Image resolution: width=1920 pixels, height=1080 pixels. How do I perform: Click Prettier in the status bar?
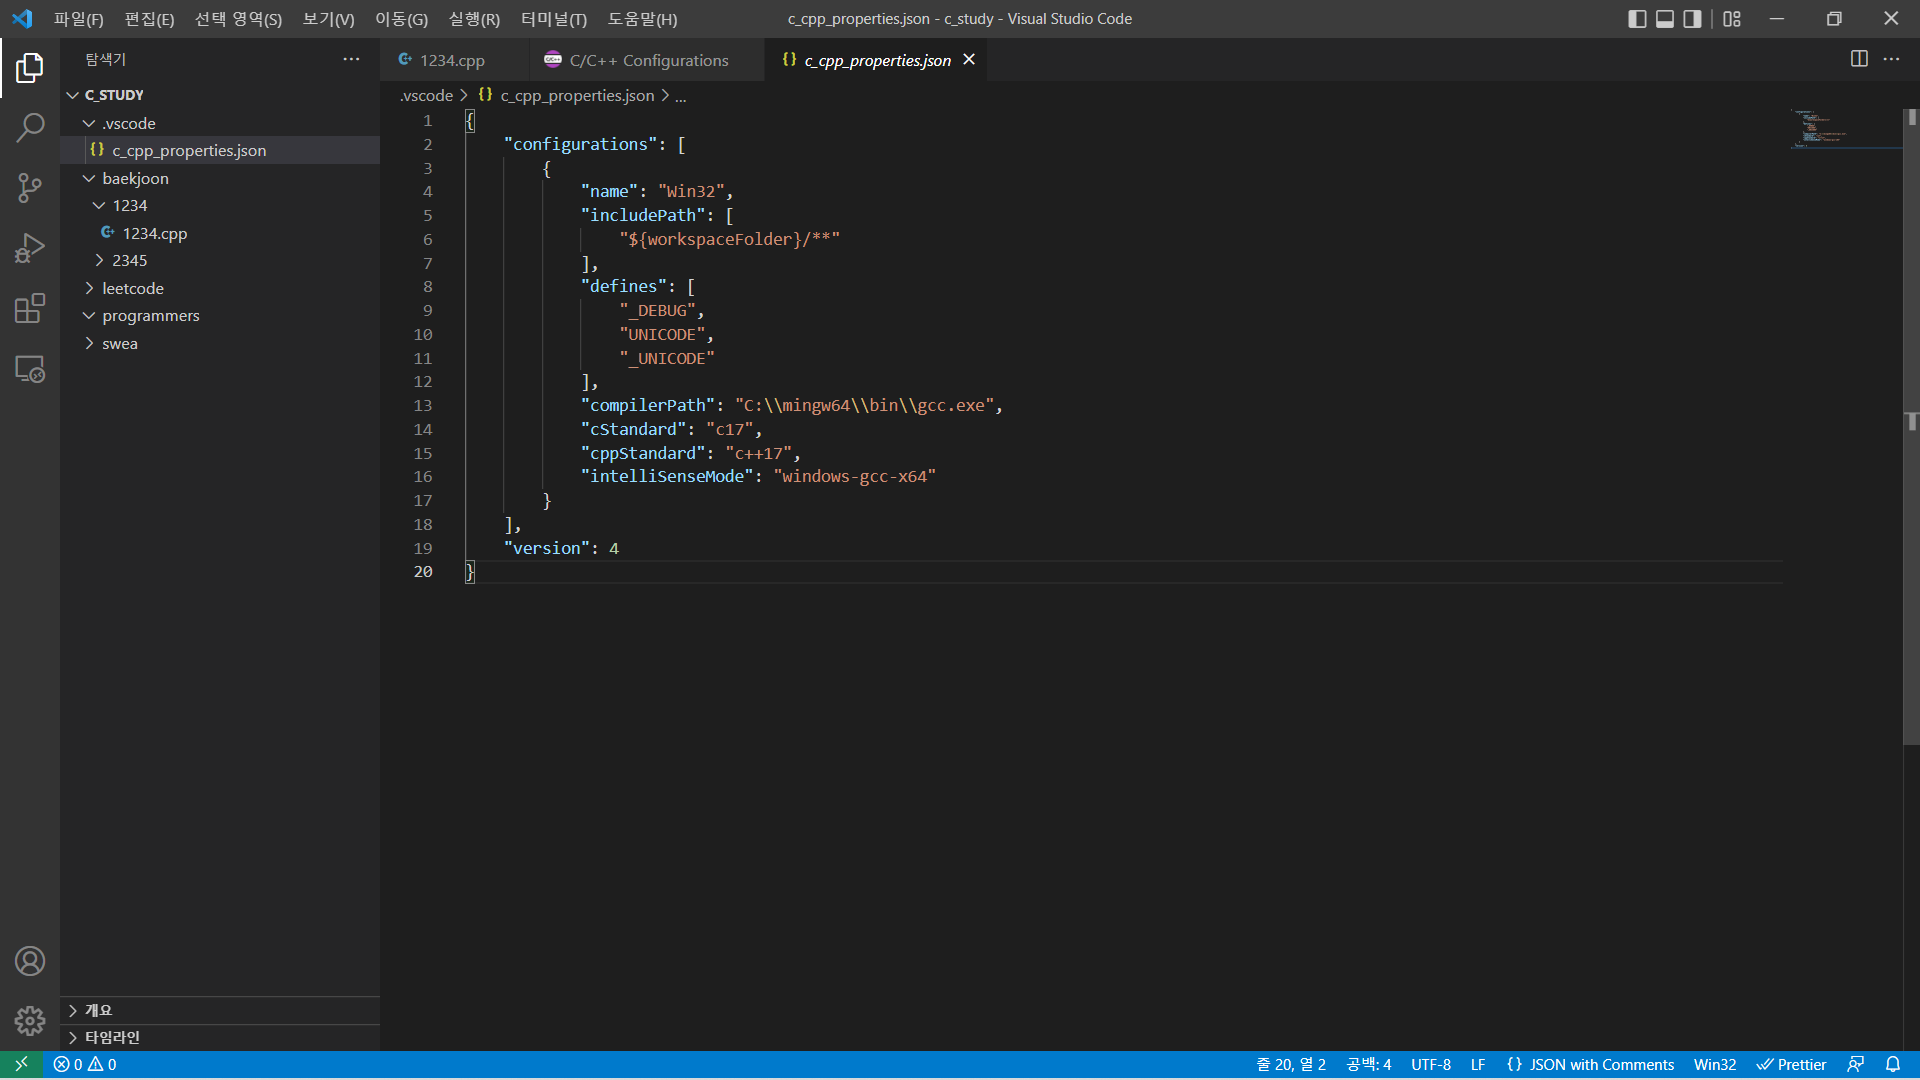(x=1791, y=1065)
